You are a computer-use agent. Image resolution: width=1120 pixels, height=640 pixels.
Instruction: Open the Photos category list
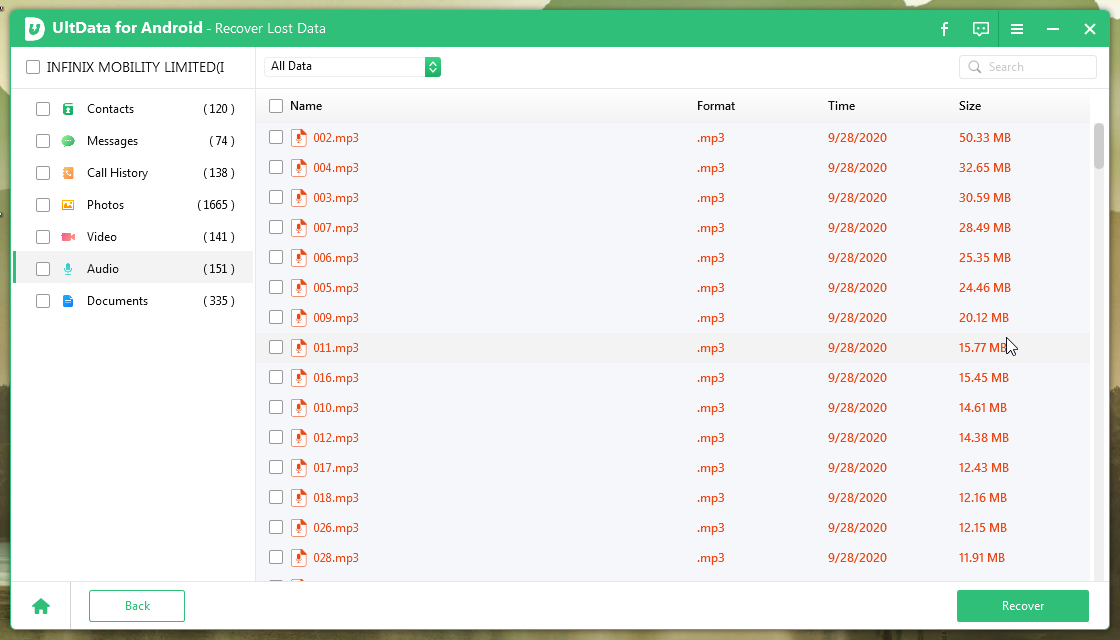pyautogui.click(x=134, y=205)
